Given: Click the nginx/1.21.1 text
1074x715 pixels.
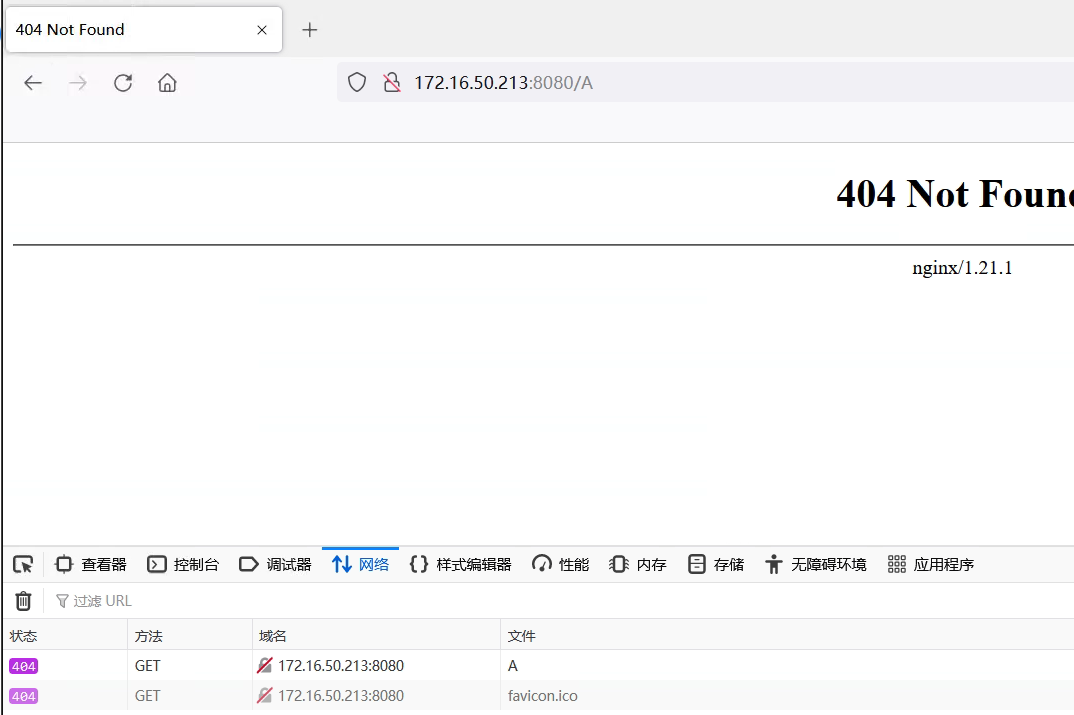Looking at the screenshot, I should pyautogui.click(x=962, y=268).
